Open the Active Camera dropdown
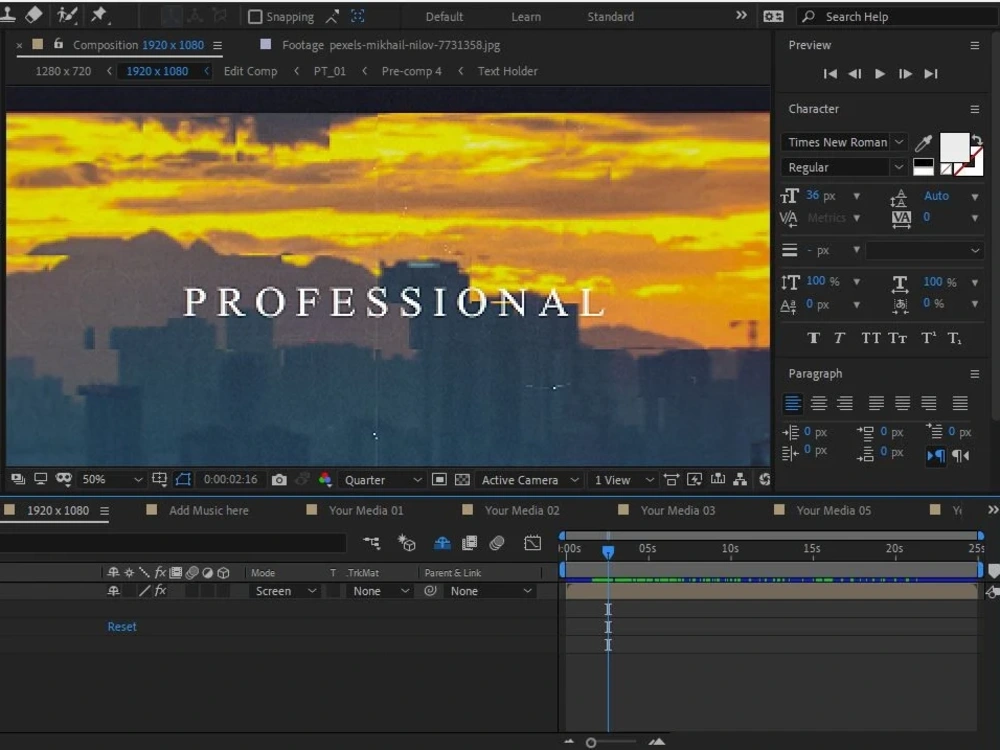 (529, 480)
